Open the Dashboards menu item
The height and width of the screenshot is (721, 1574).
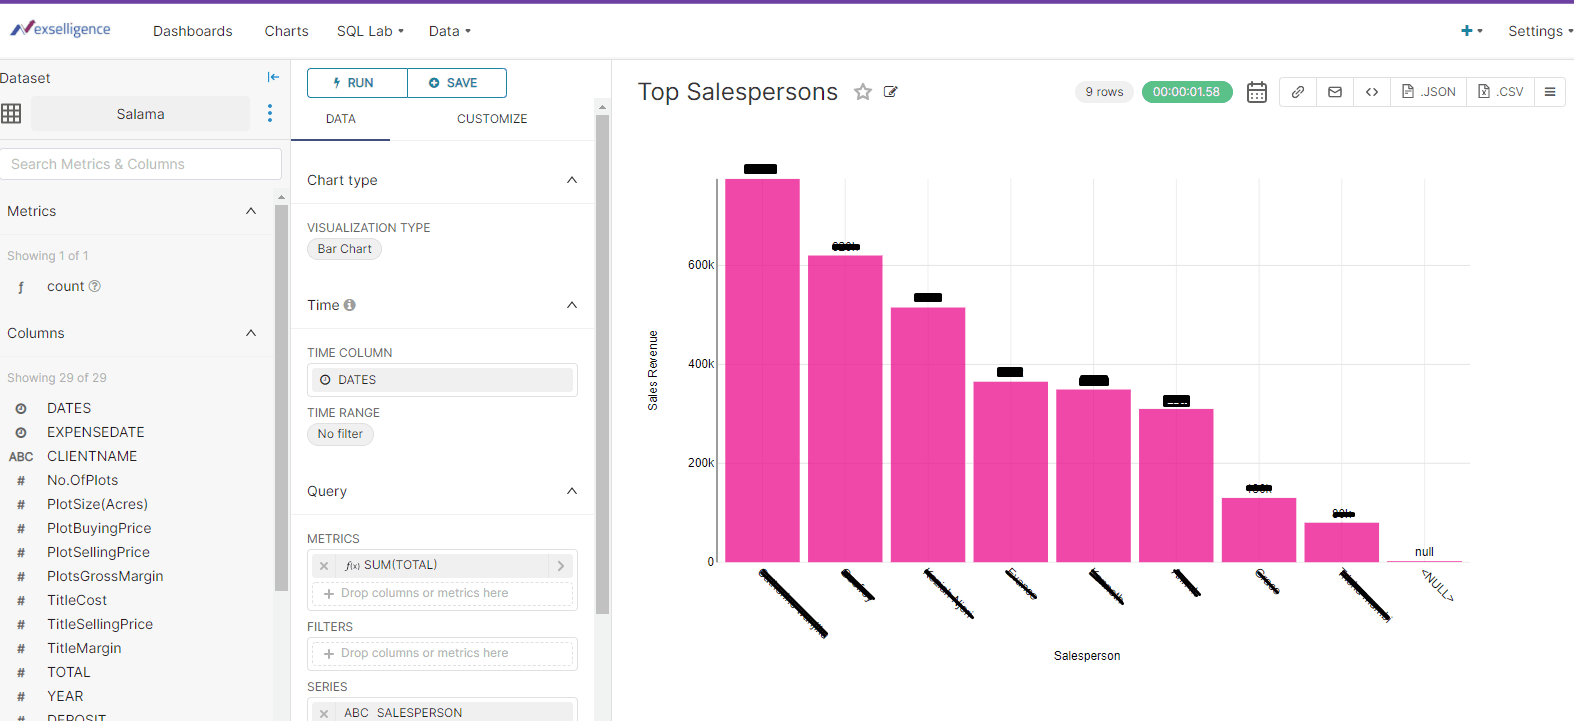pos(193,31)
